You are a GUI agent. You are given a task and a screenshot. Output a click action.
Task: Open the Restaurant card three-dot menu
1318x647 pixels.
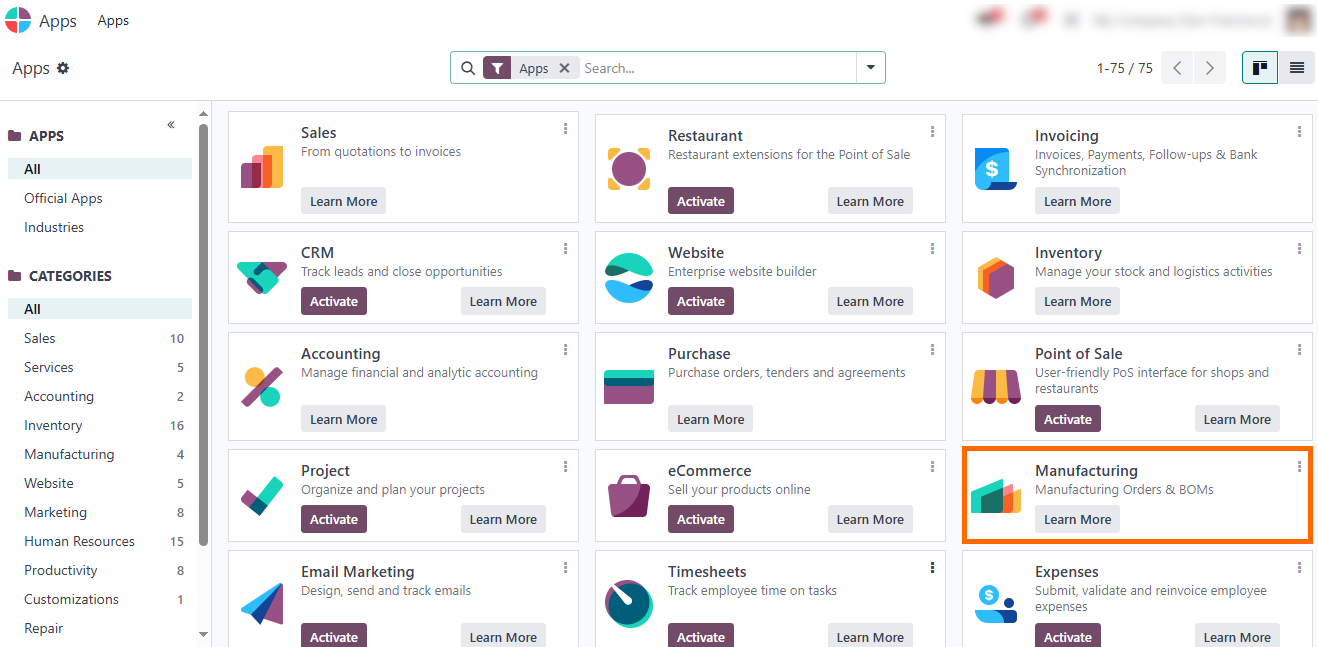click(x=932, y=132)
